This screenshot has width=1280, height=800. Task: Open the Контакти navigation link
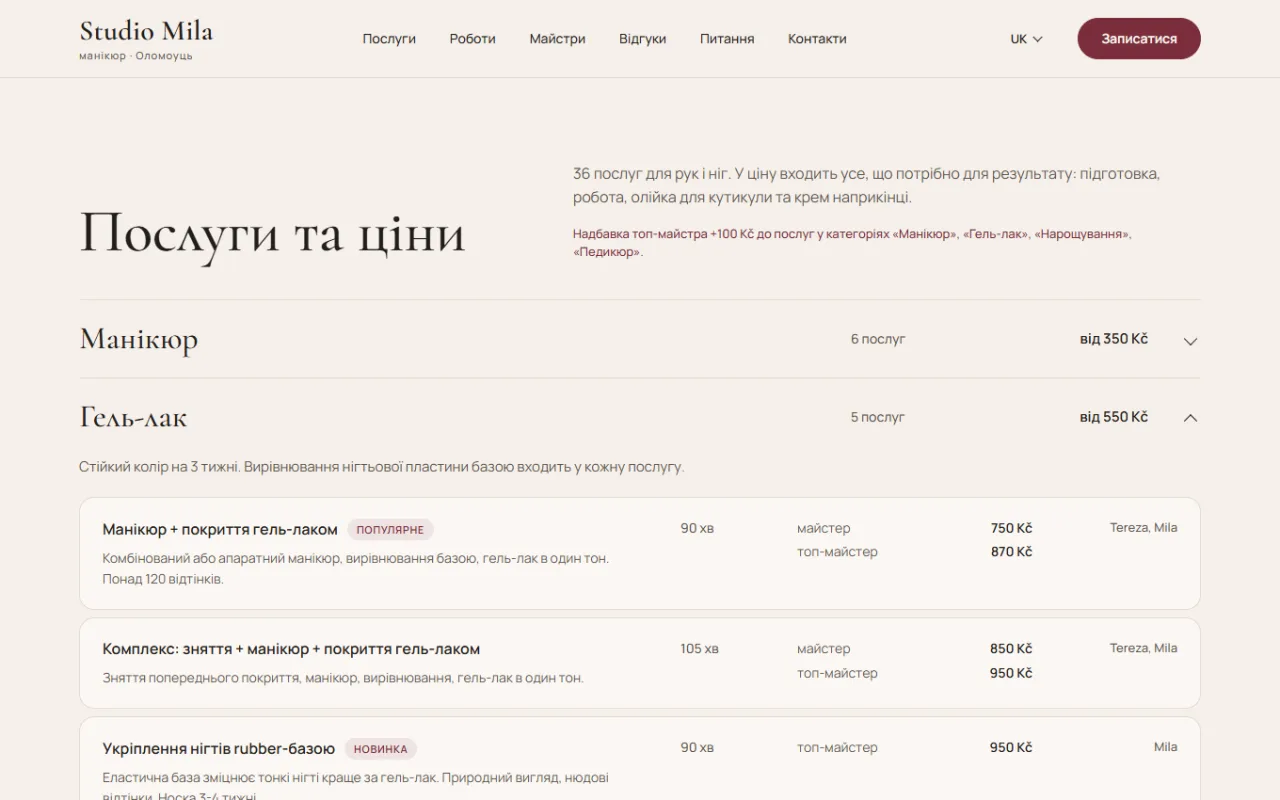coord(817,39)
